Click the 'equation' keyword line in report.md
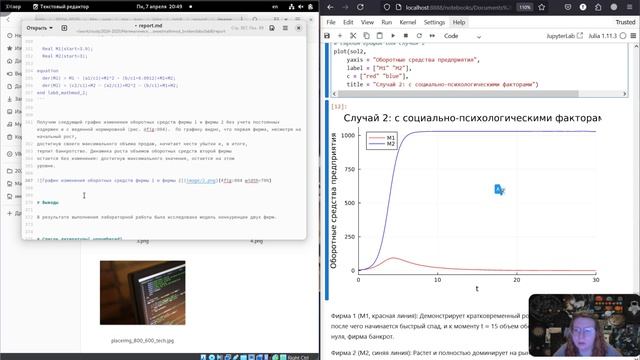Screen dimensions: 640x360 click(x=48, y=71)
